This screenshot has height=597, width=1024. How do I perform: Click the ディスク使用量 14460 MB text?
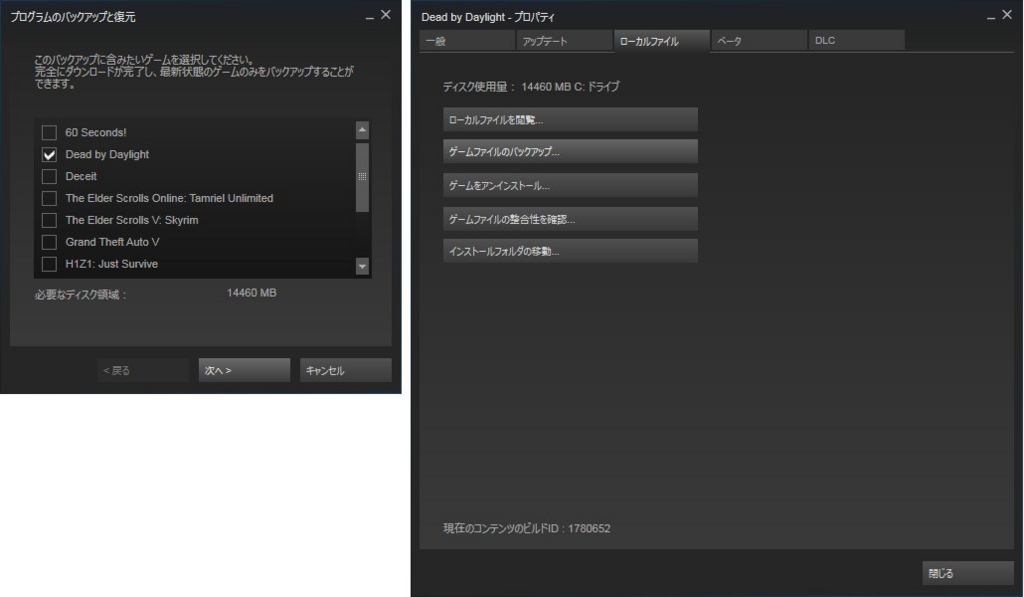click(531, 86)
